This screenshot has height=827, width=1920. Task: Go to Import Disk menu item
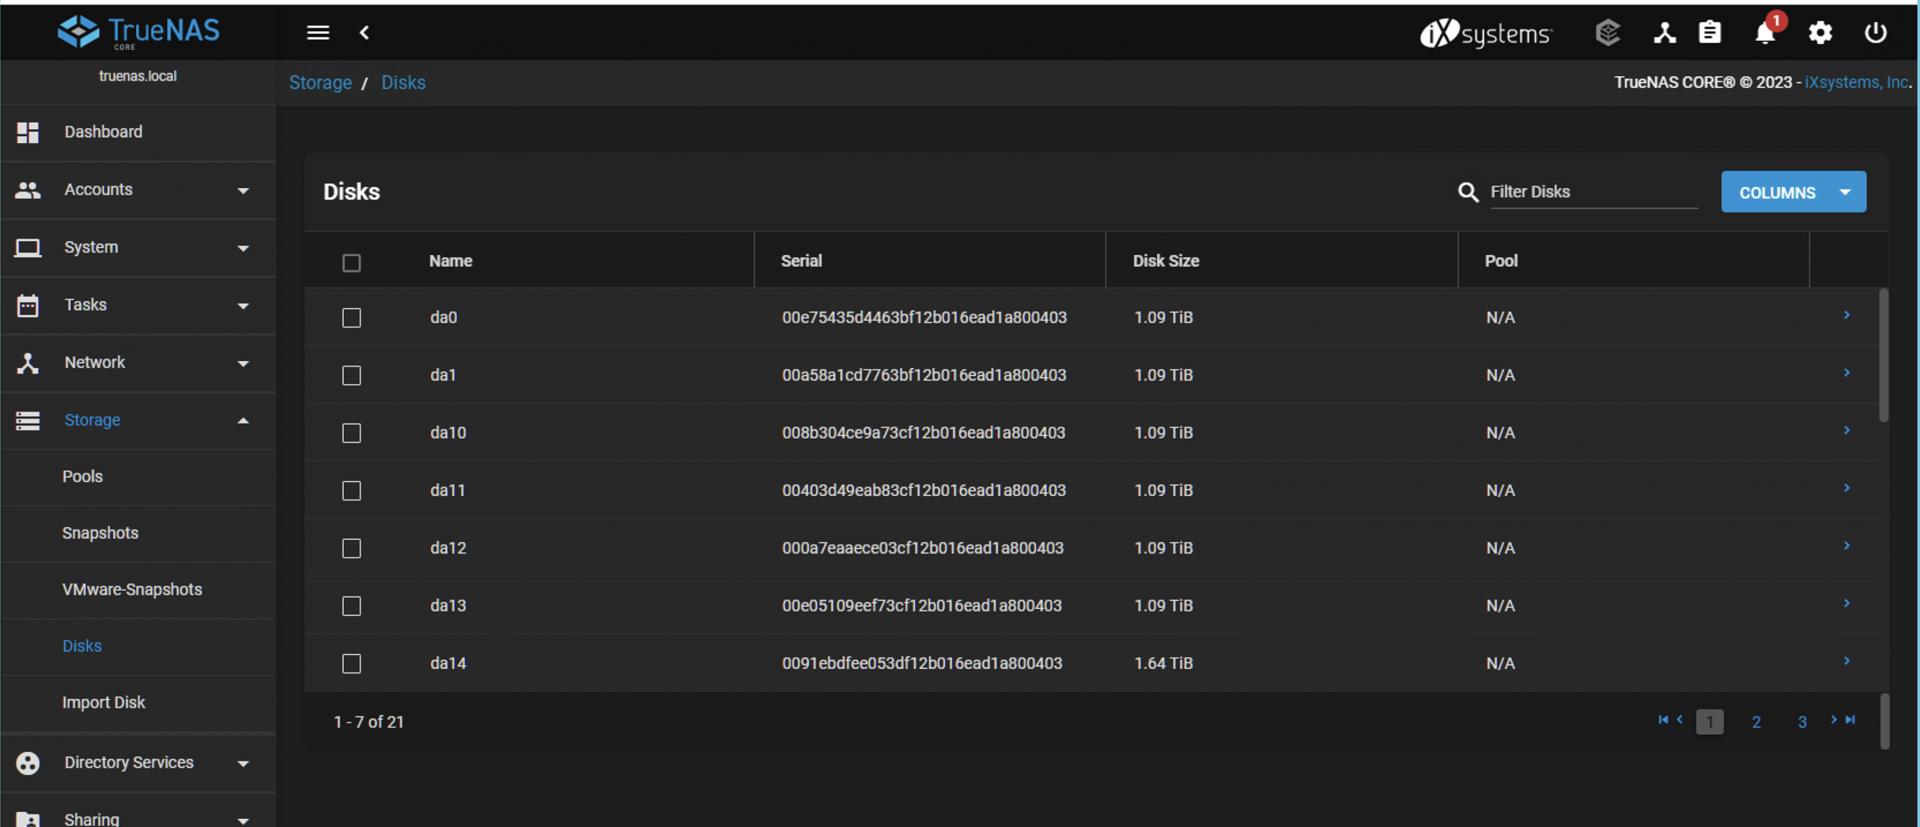104,703
